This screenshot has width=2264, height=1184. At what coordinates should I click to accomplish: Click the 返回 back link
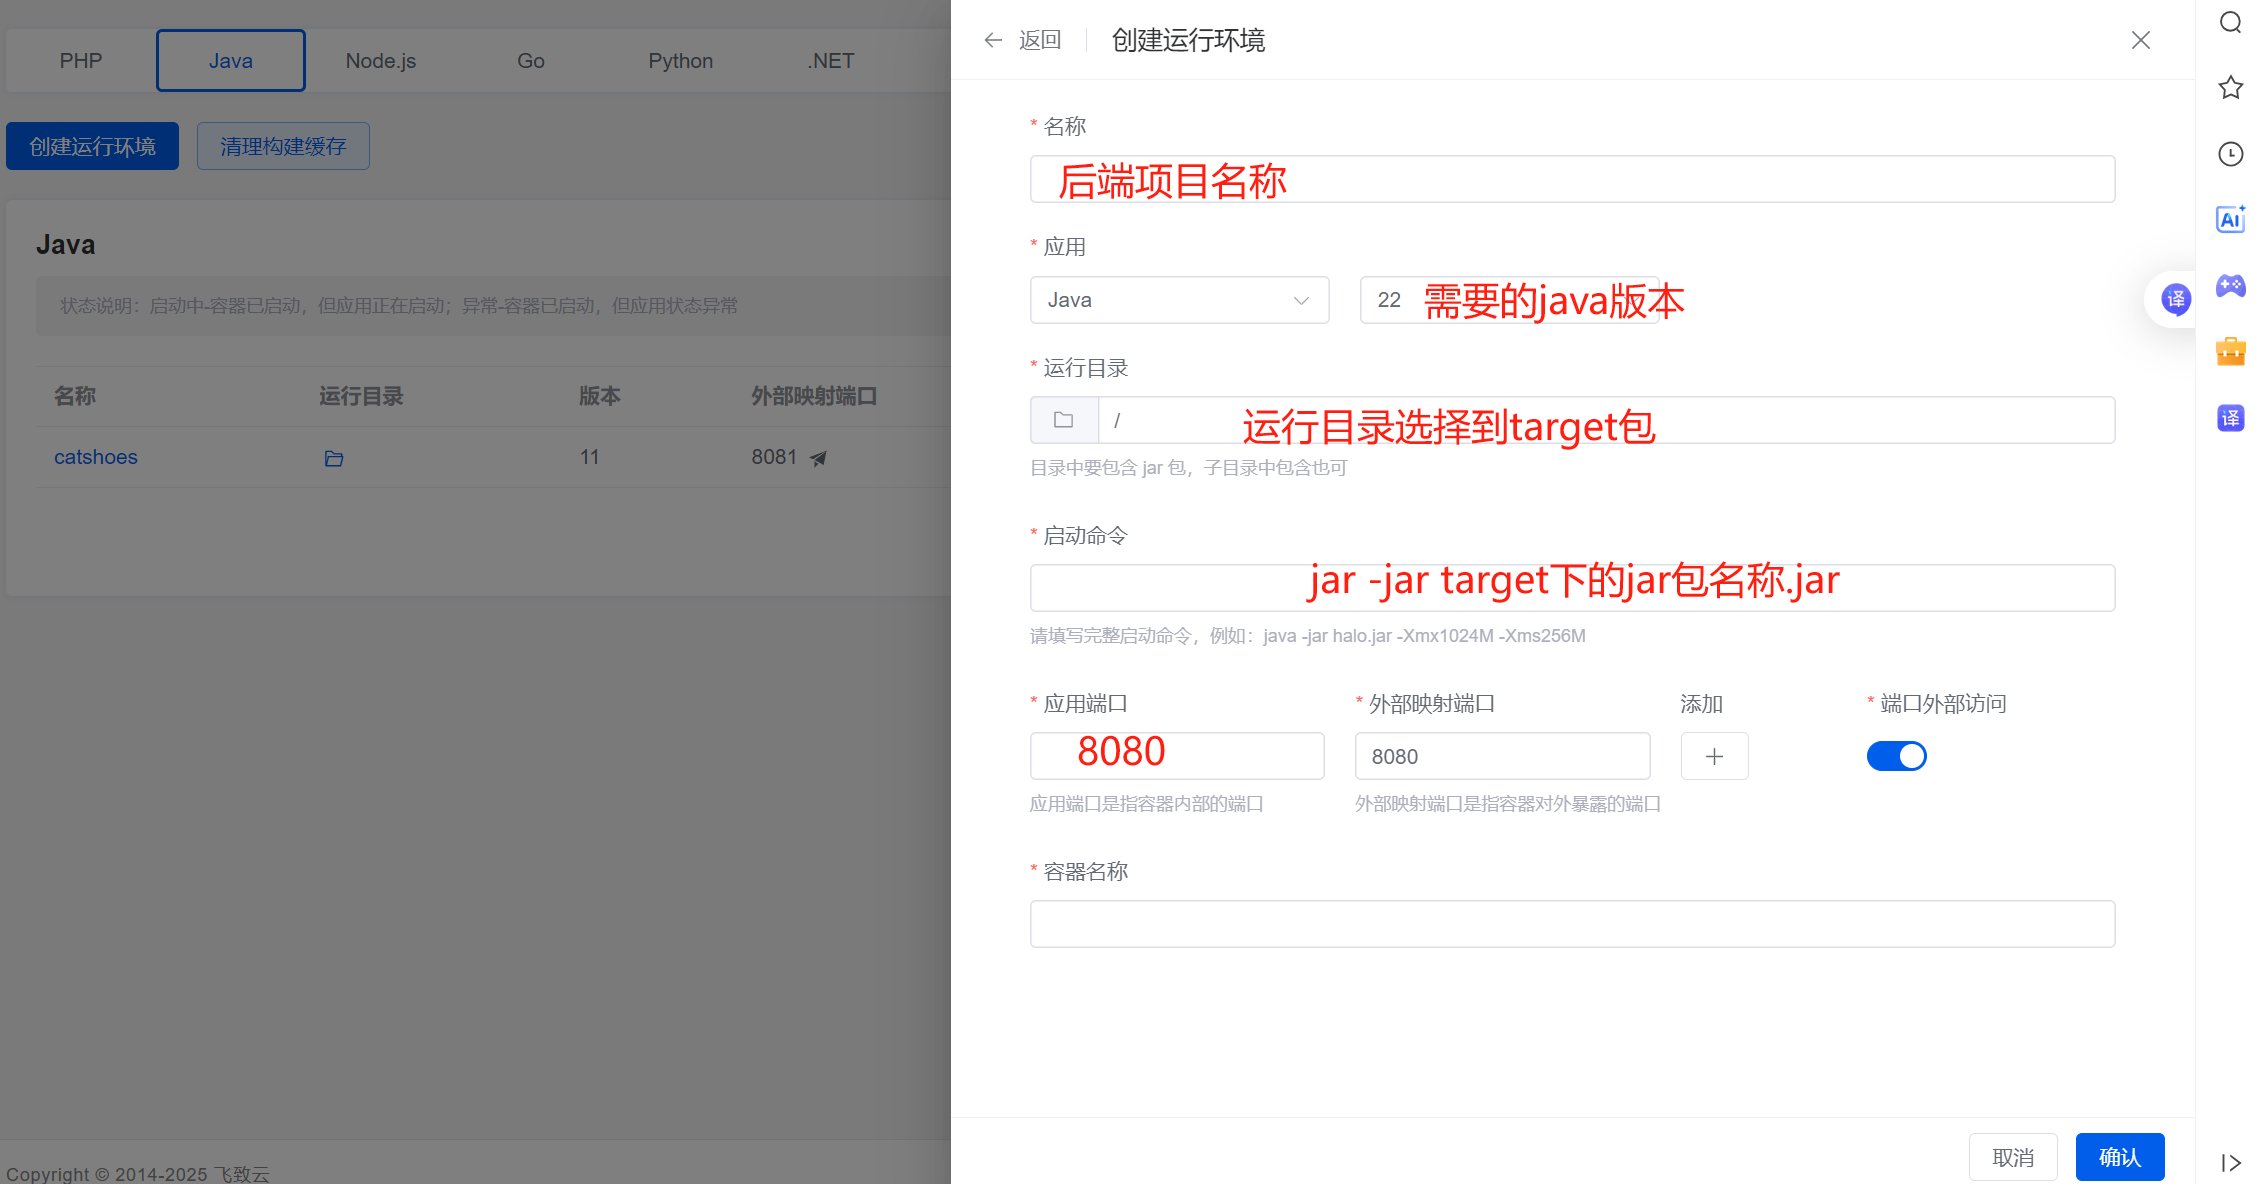coord(1040,40)
